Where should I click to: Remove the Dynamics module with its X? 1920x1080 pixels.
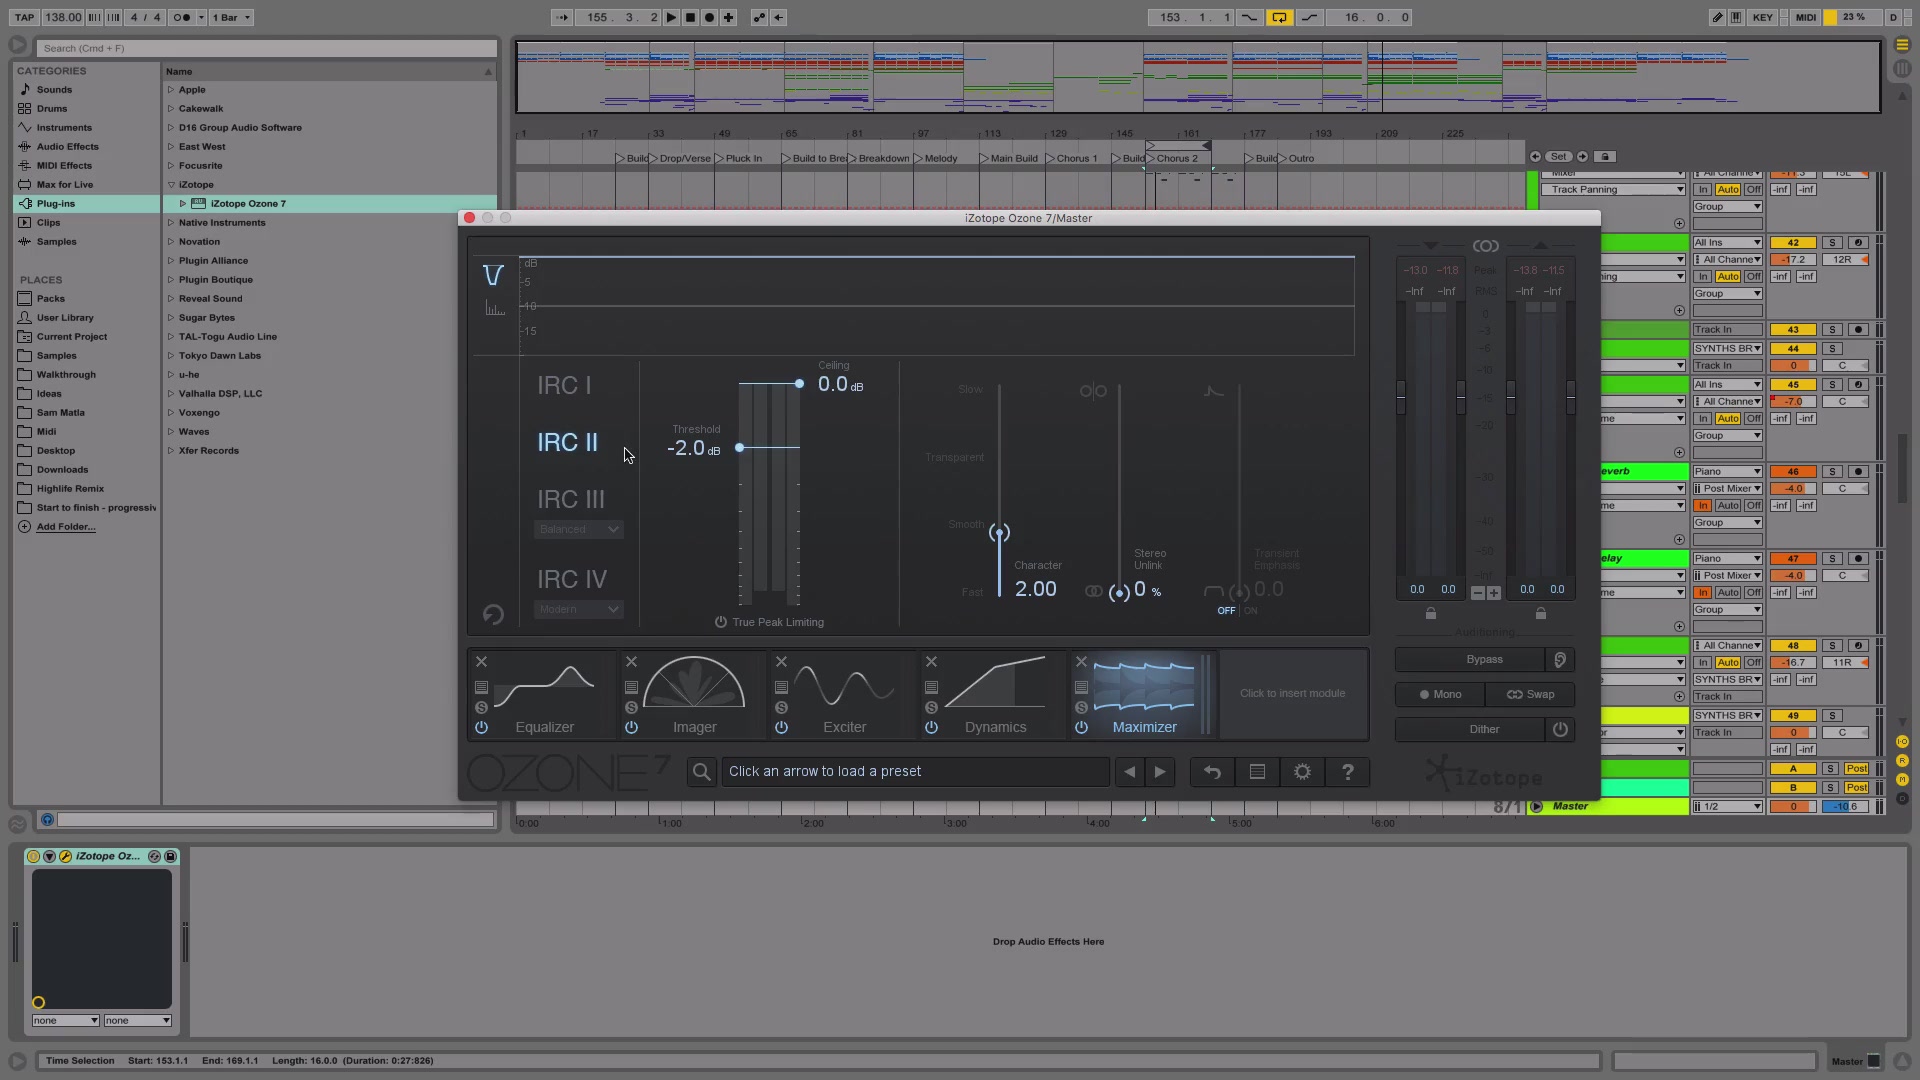[x=931, y=662]
